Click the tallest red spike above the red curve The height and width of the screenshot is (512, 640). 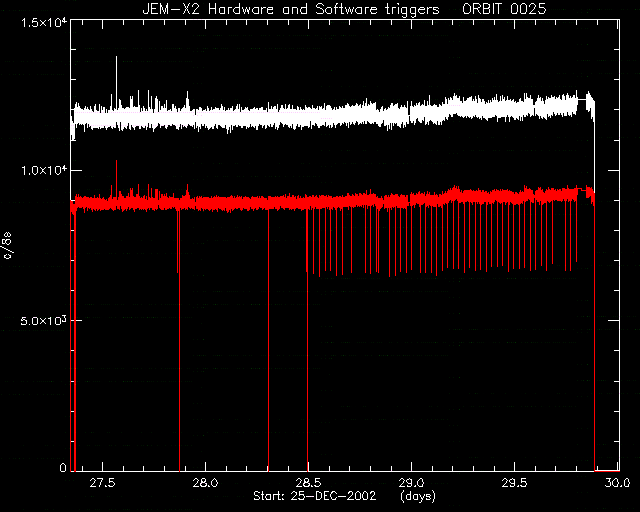(x=116, y=178)
